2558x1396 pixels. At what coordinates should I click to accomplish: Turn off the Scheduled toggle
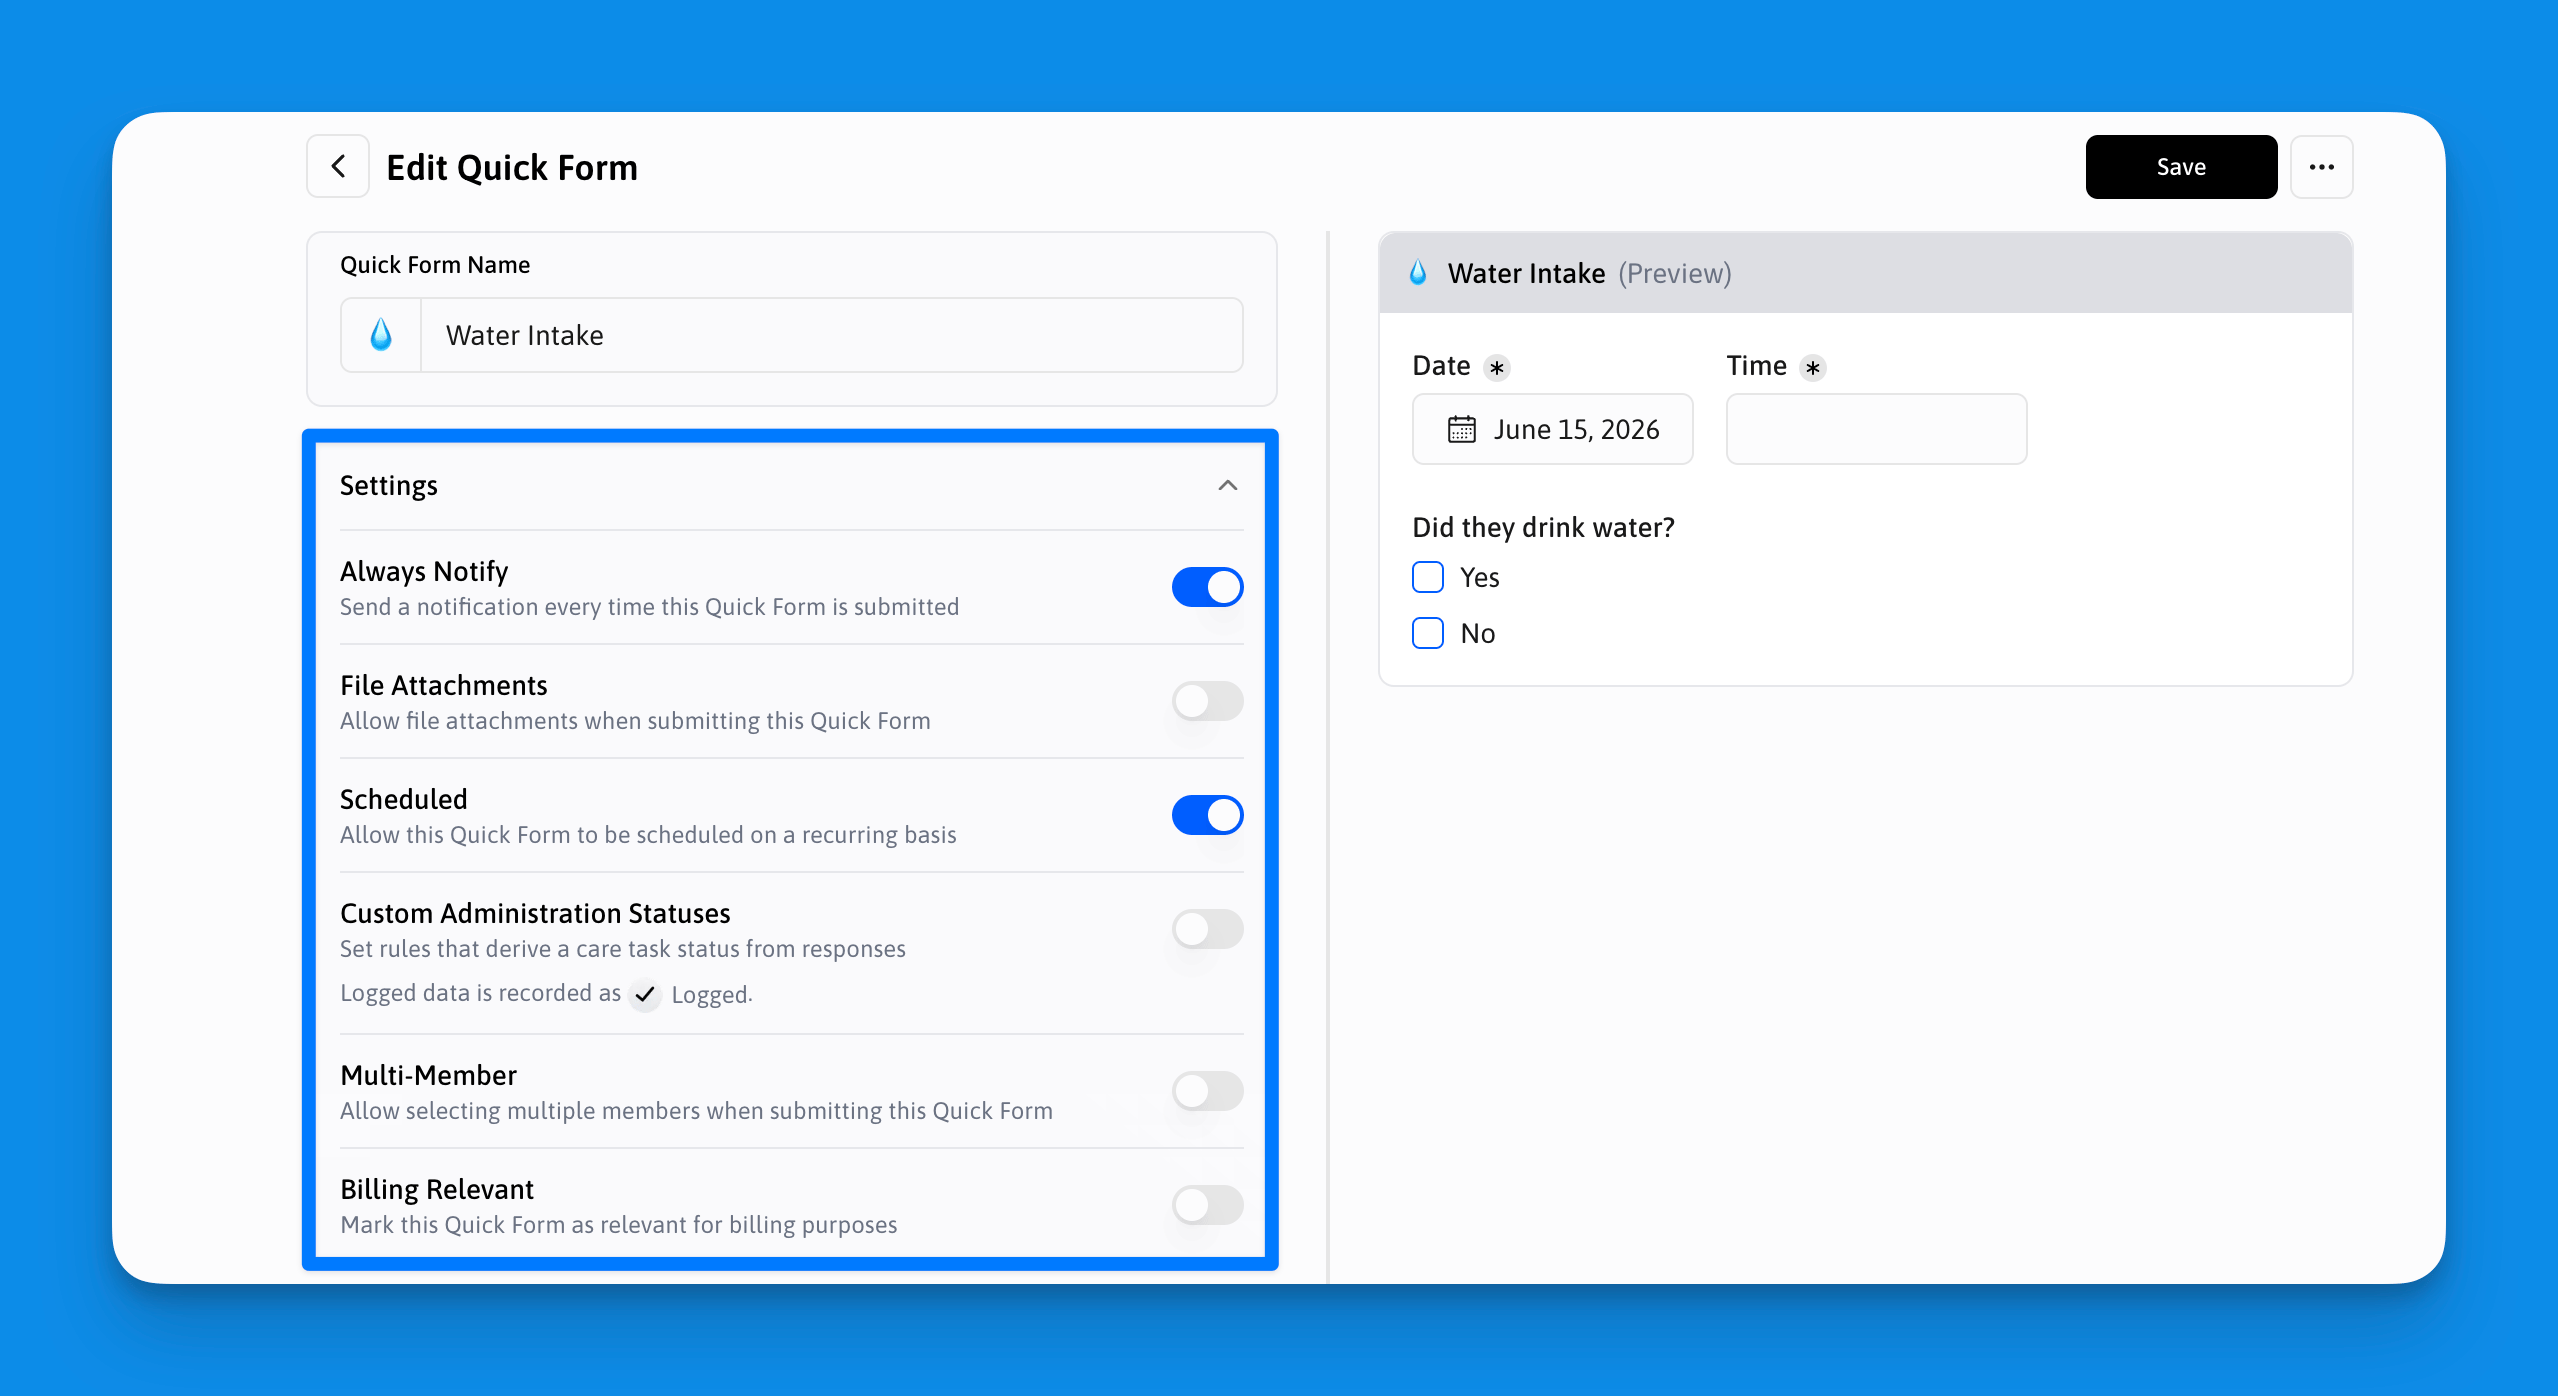1207,815
